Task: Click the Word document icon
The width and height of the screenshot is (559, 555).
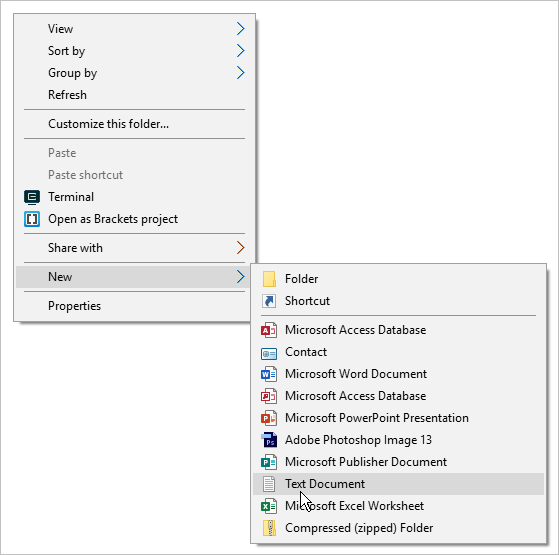Action: 269,374
